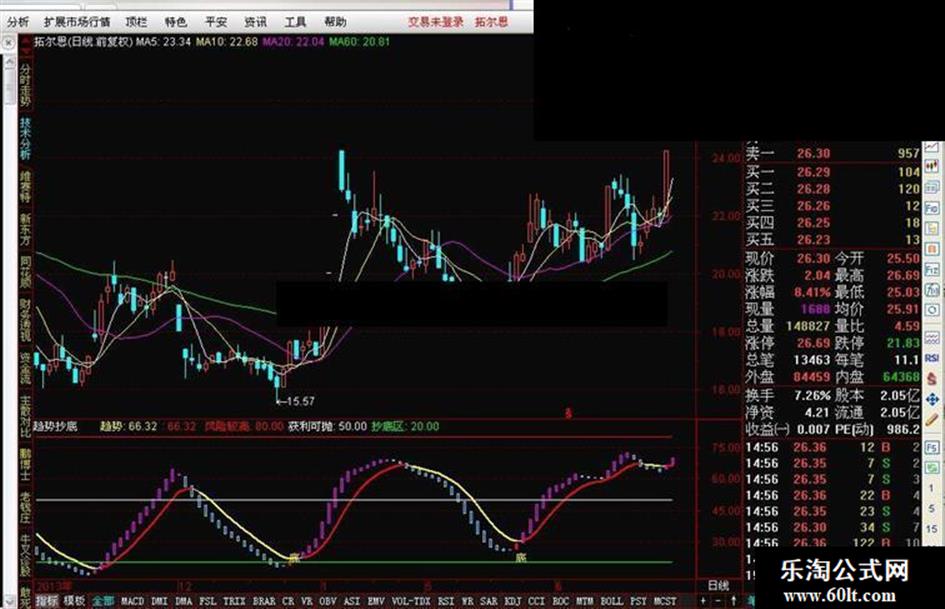Image resolution: width=945 pixels, height=609 pixels.
Task: Click the blue four-arrow move icon
Action: (932, 399)
